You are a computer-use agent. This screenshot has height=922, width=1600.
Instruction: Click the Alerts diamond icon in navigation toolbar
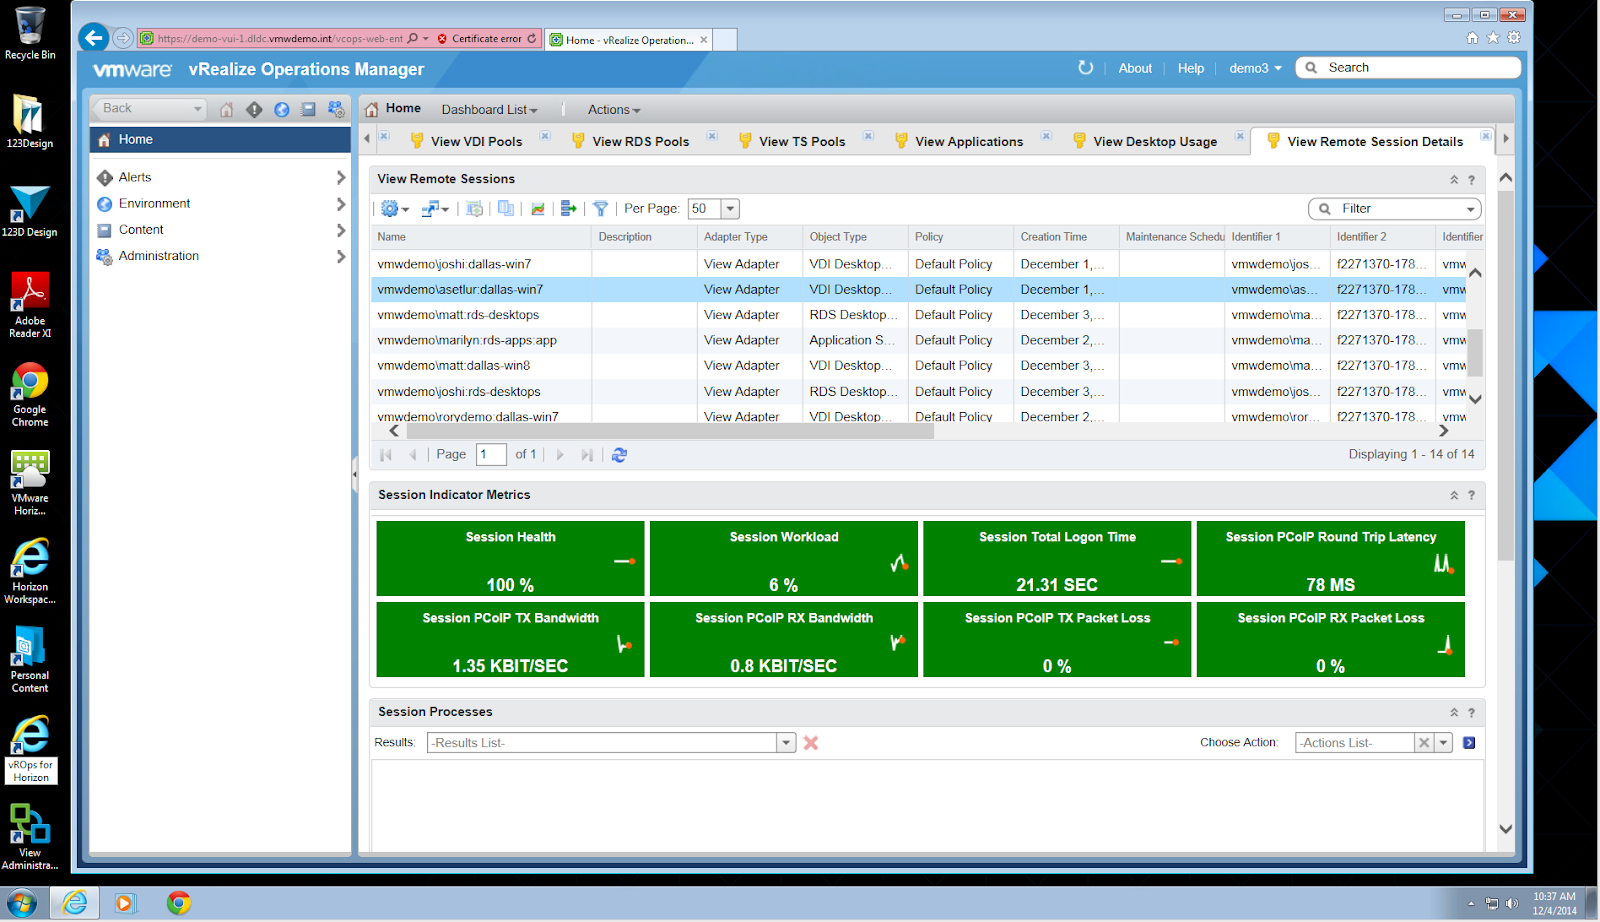254,109
